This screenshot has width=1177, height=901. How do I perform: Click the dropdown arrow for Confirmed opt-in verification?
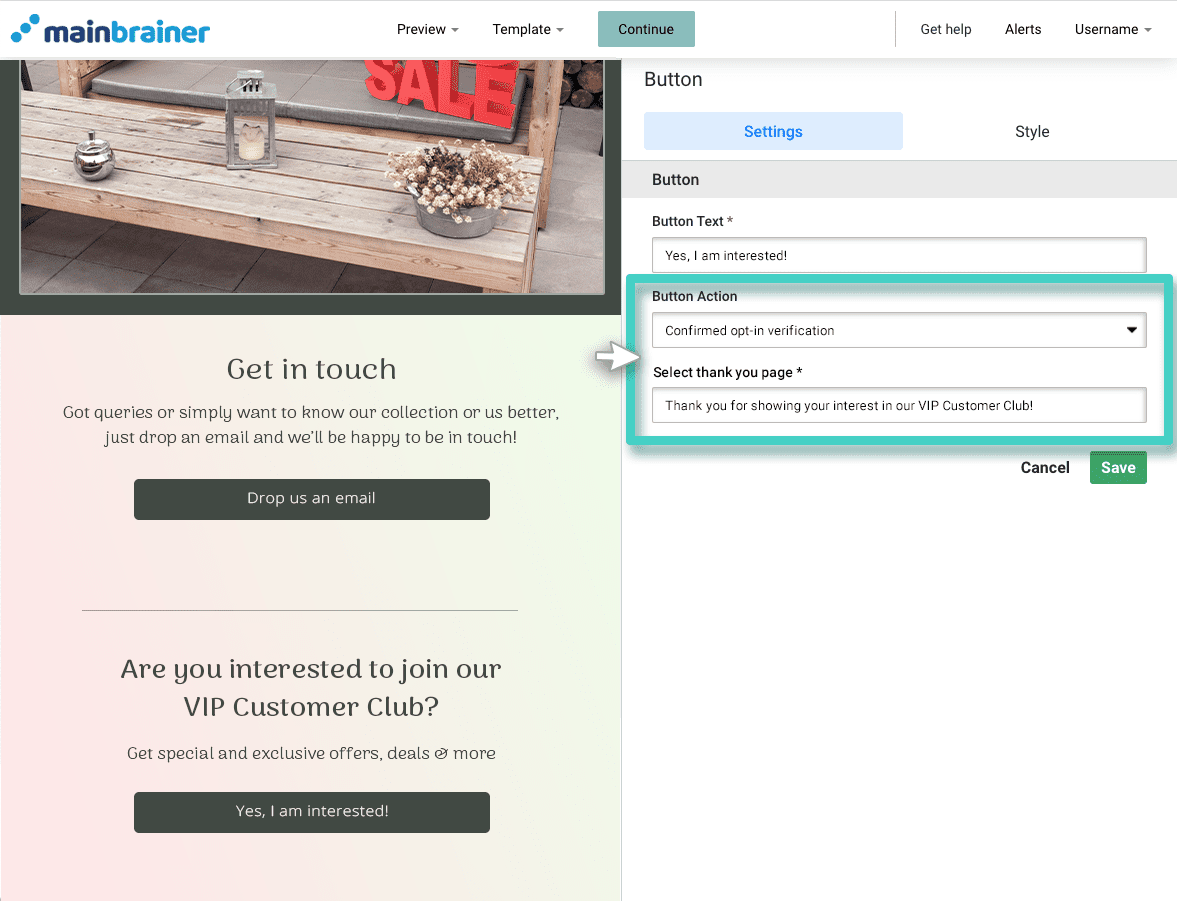[x=1130, y=330]
